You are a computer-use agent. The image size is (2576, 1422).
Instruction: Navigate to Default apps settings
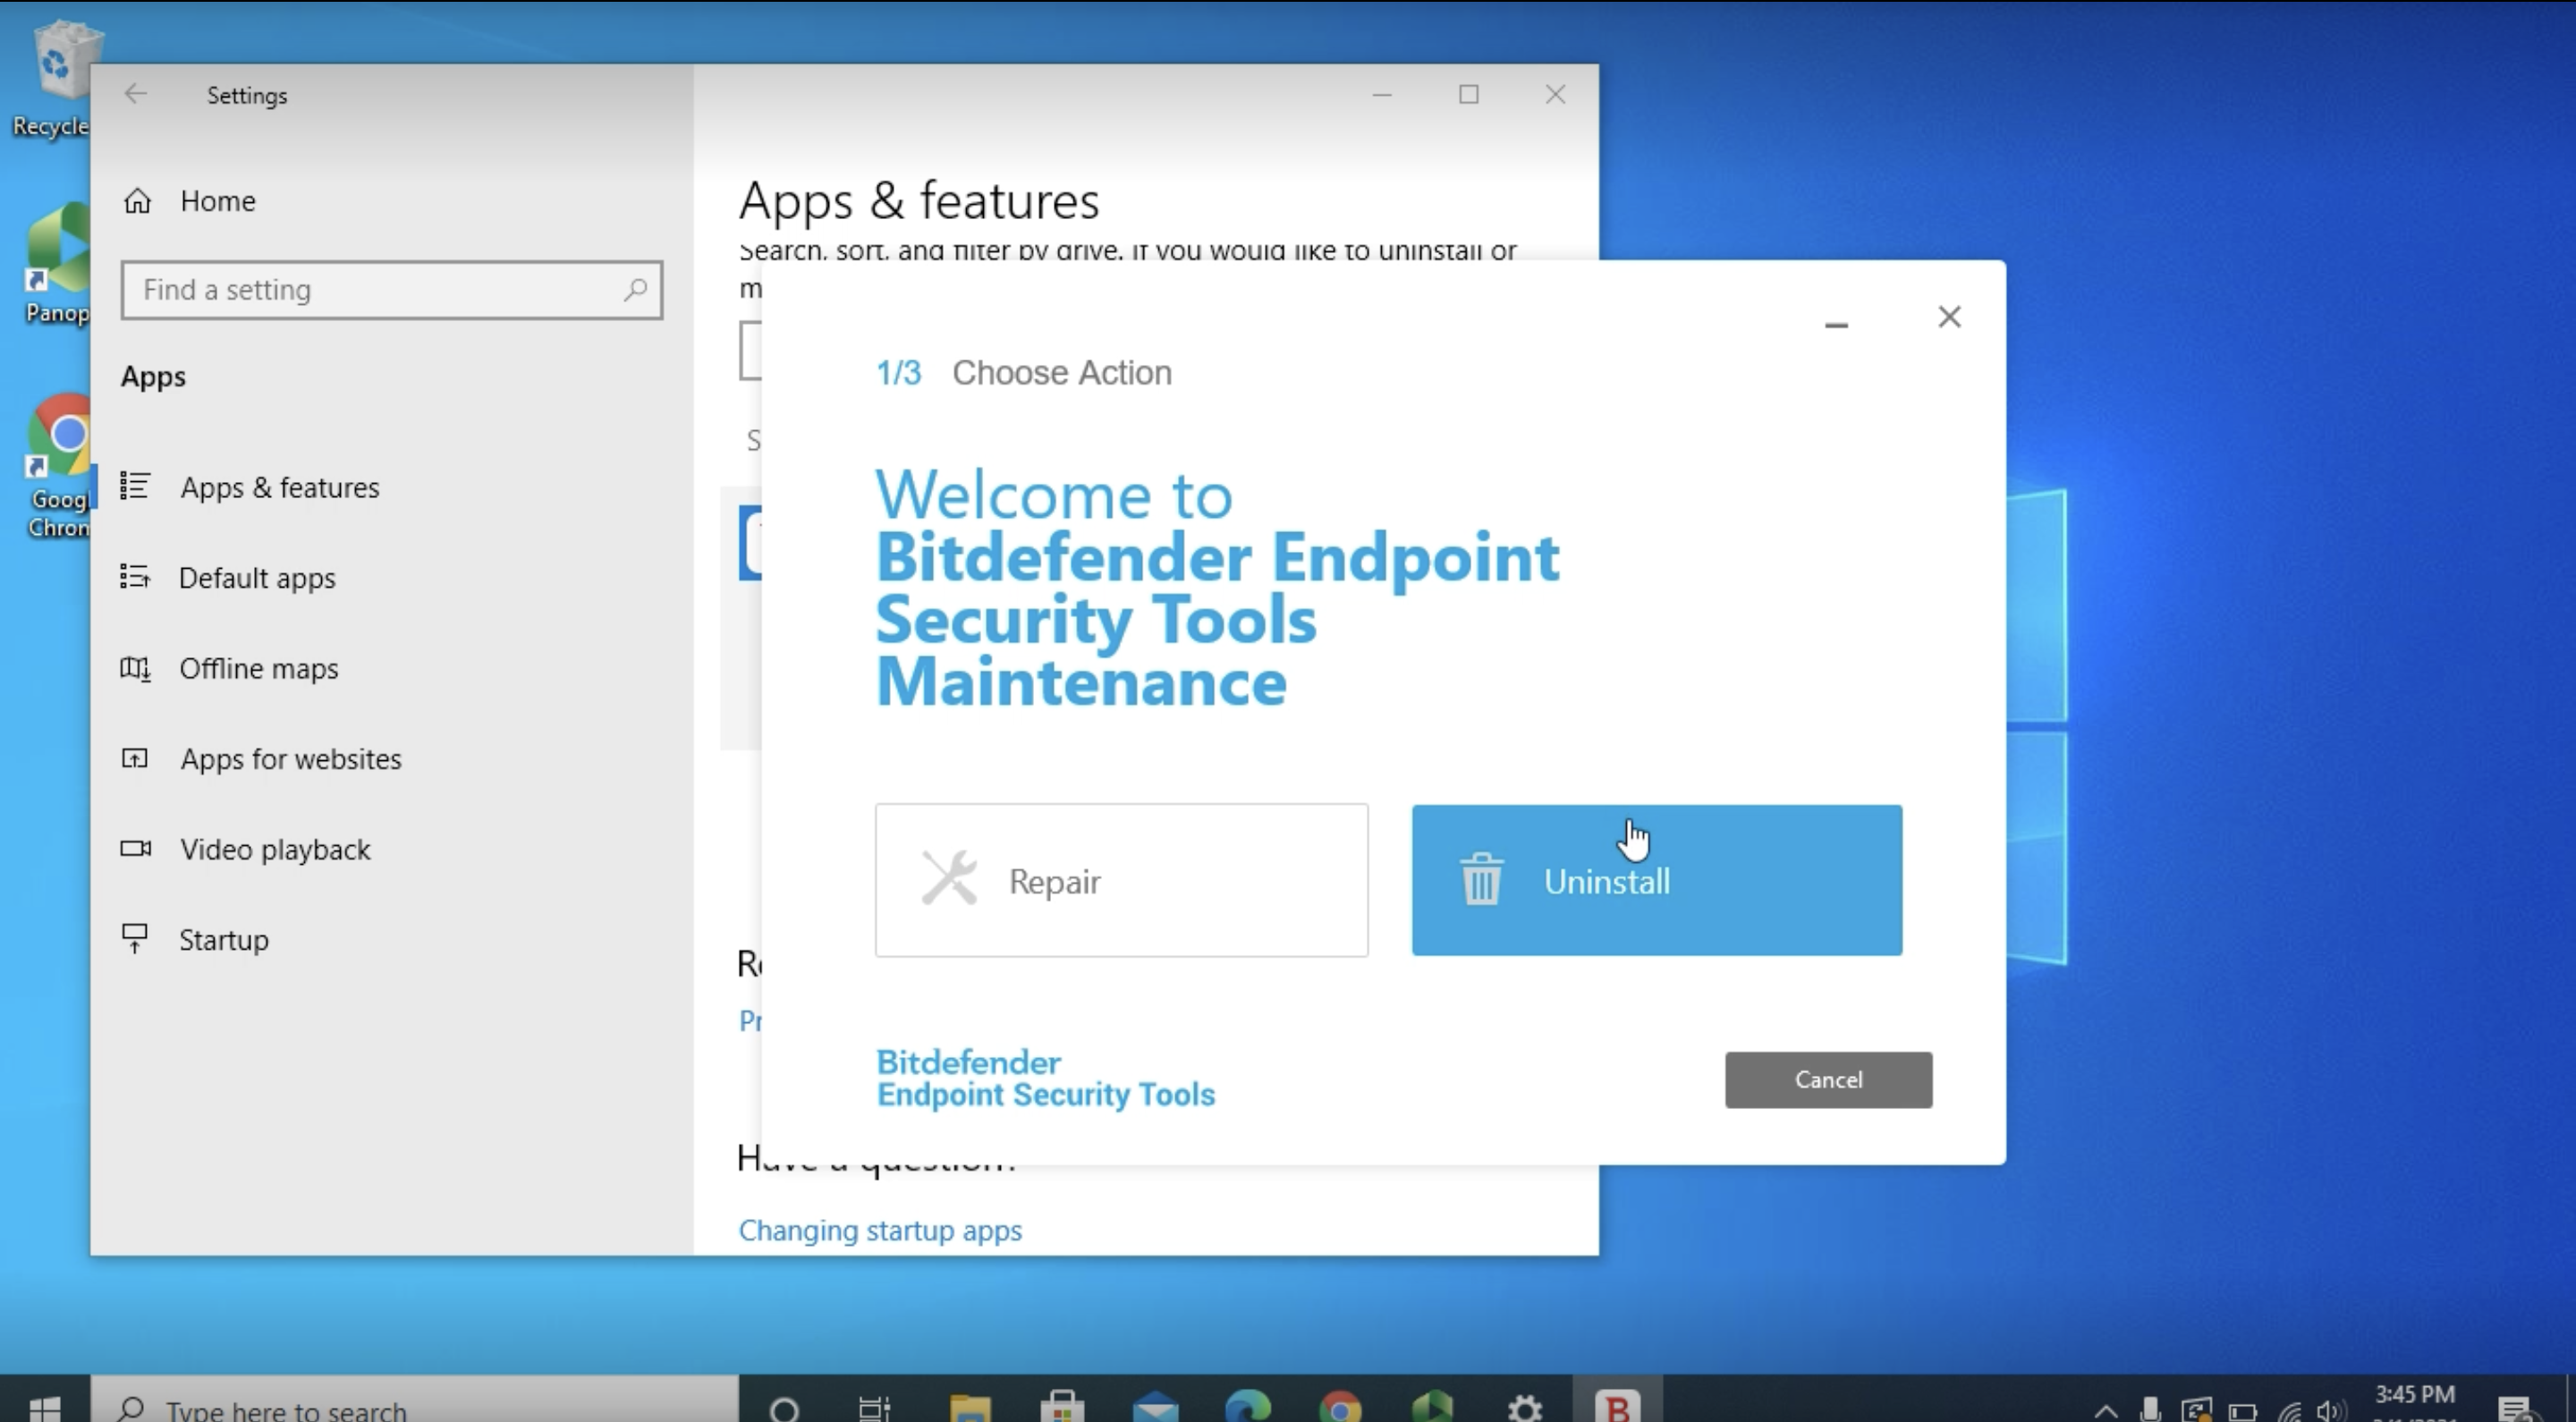[x=258, y=578]
